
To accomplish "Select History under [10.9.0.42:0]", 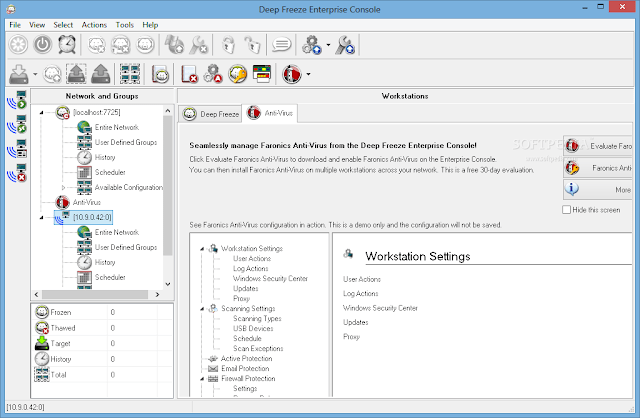I will pyautogui.click(x=105, y=262).
